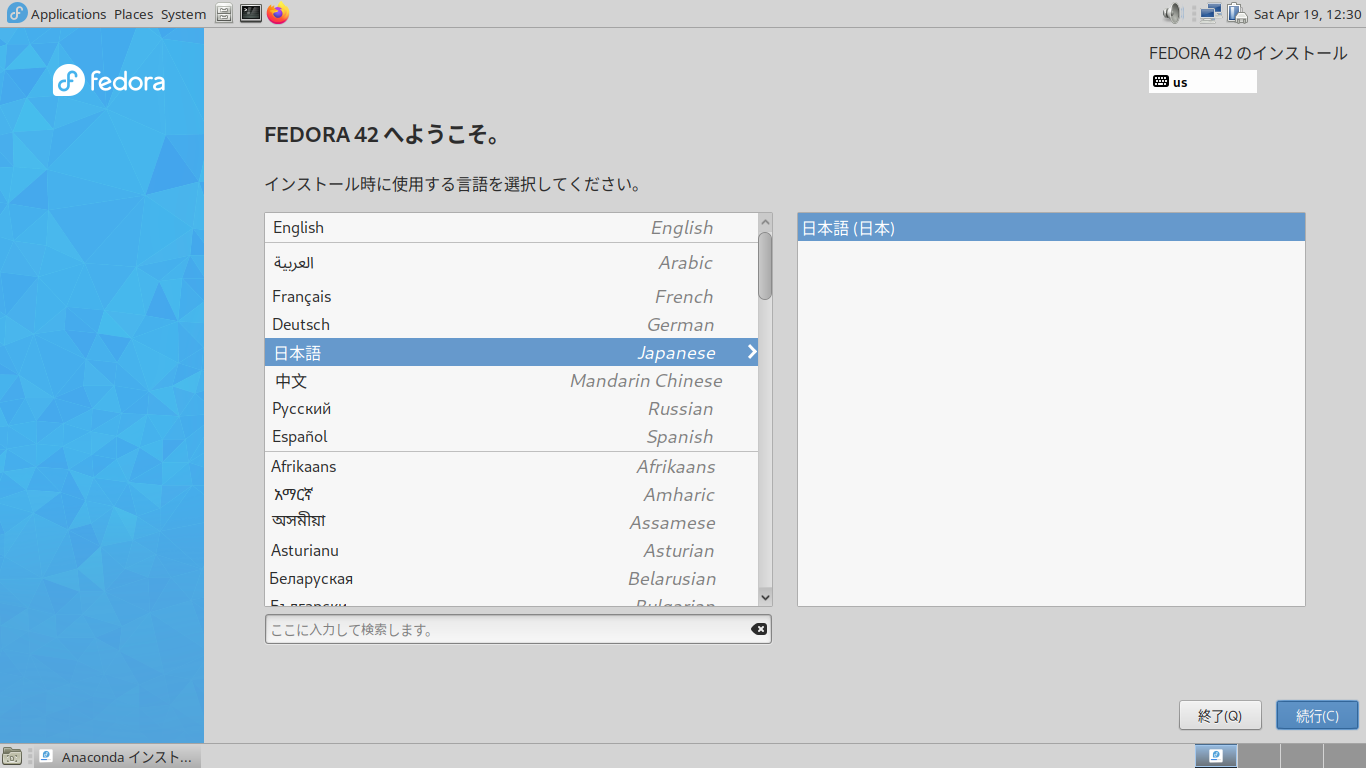Click the battery power tray icon

[1237, 14]
